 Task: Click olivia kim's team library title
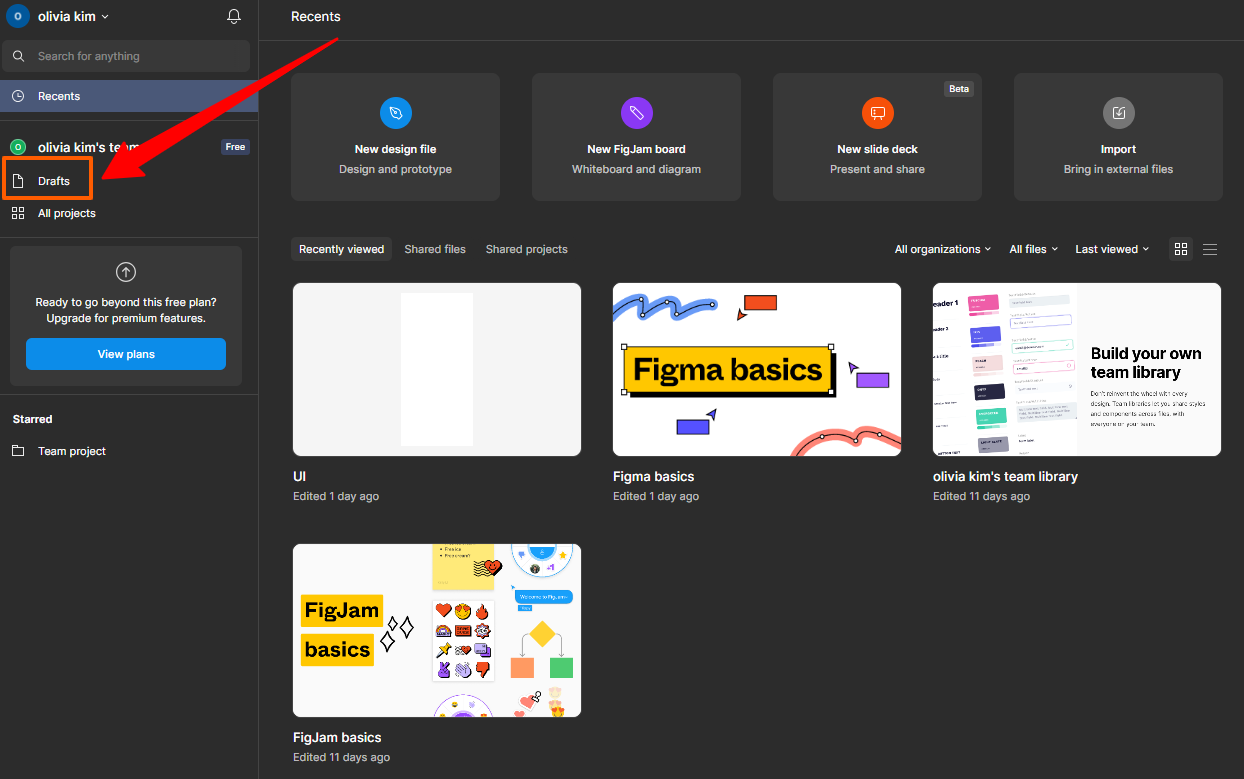[1005, 477]
